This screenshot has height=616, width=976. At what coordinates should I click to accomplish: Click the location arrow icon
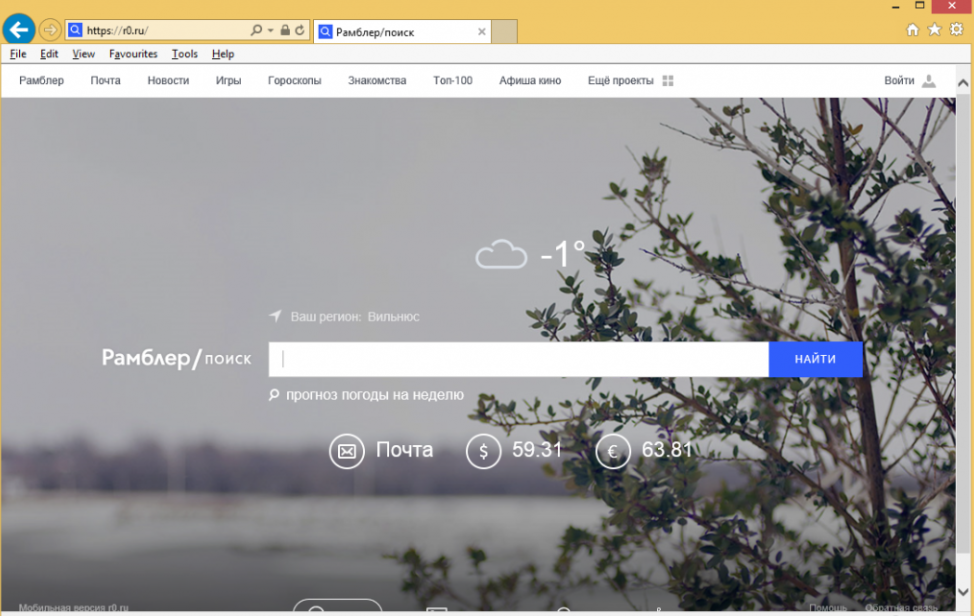275,316
